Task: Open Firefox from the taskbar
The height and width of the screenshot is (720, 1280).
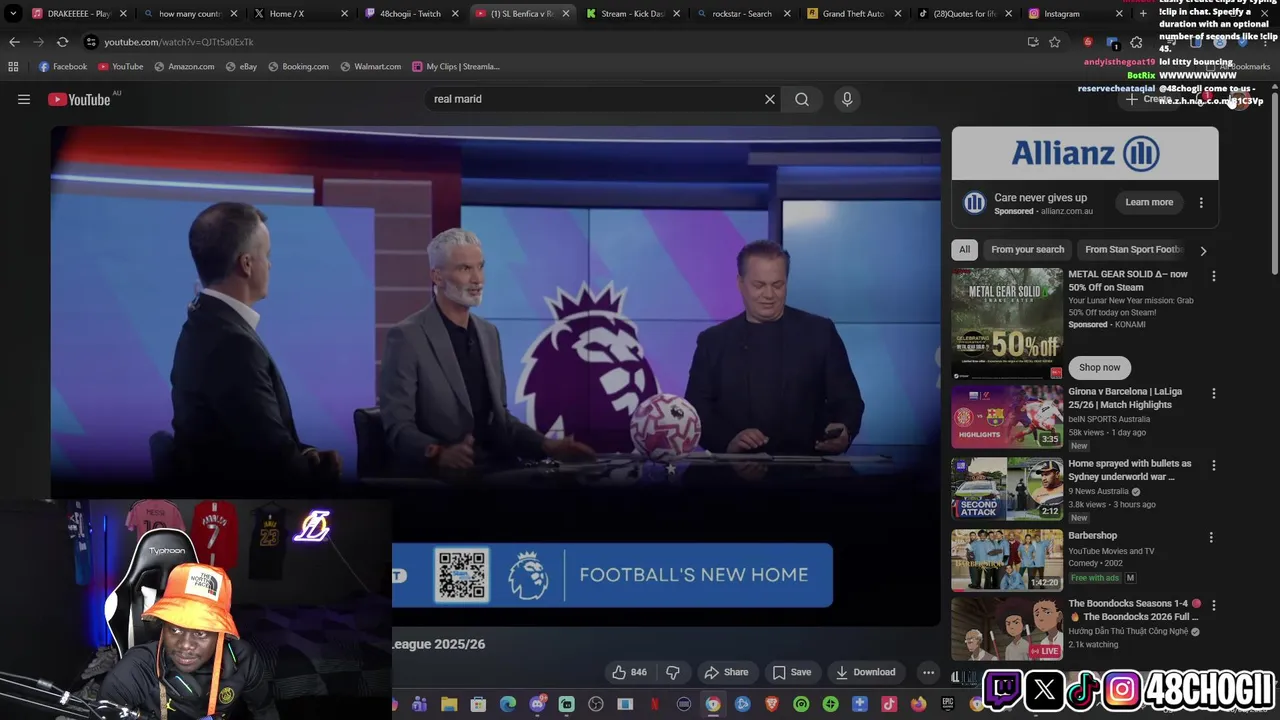Action: pos(918,704)
